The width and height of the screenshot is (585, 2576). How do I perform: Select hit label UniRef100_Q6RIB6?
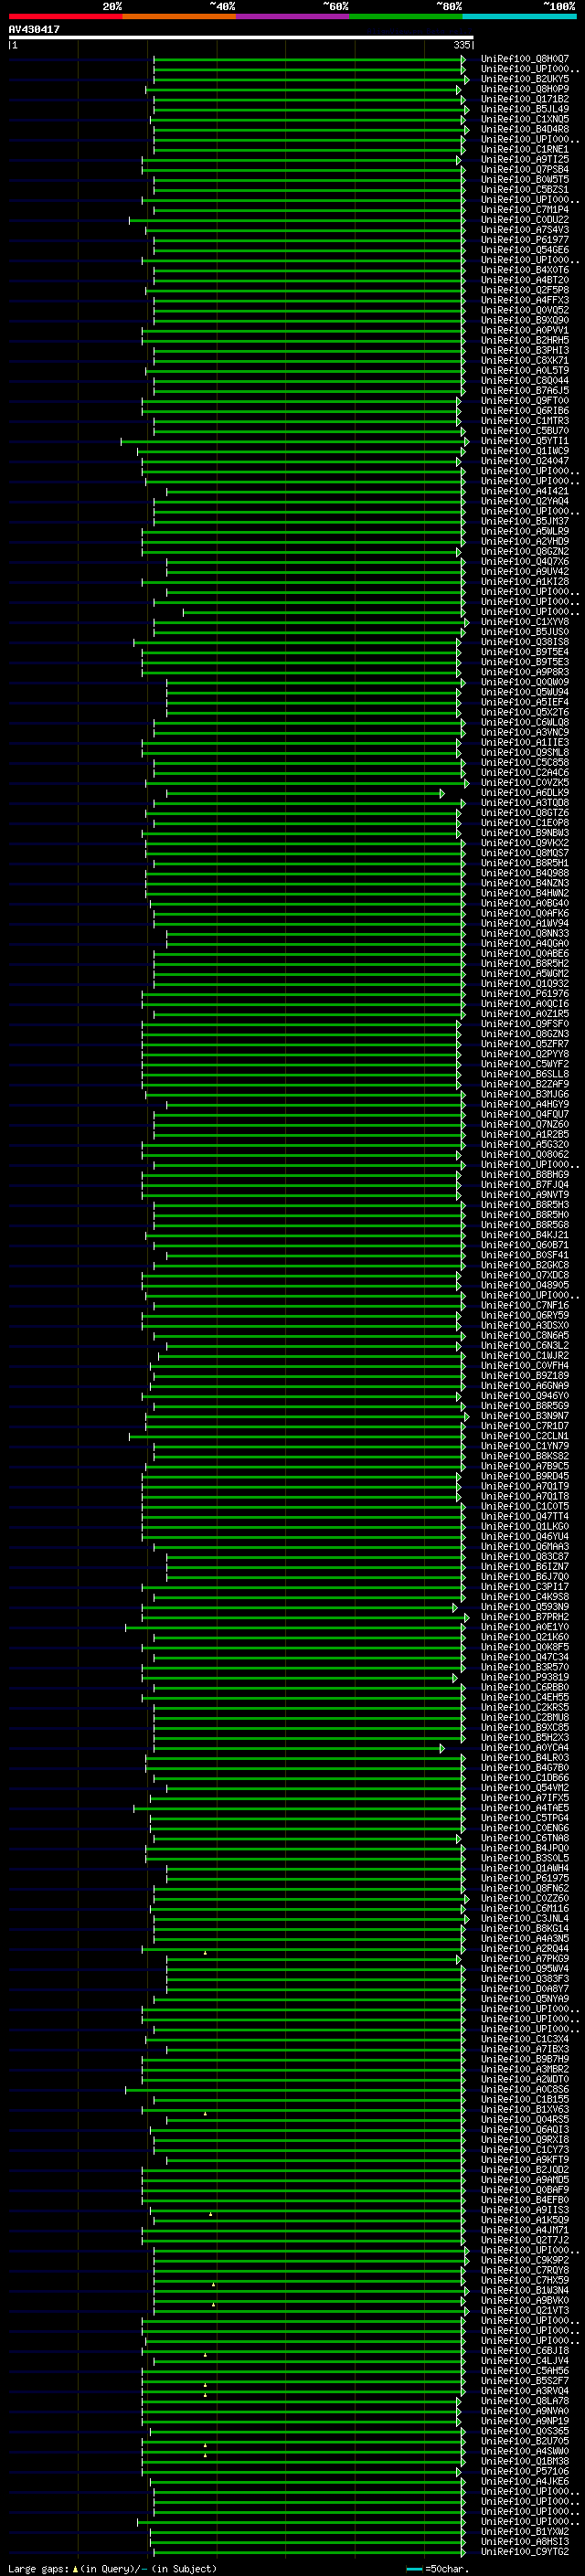point(525,411)
